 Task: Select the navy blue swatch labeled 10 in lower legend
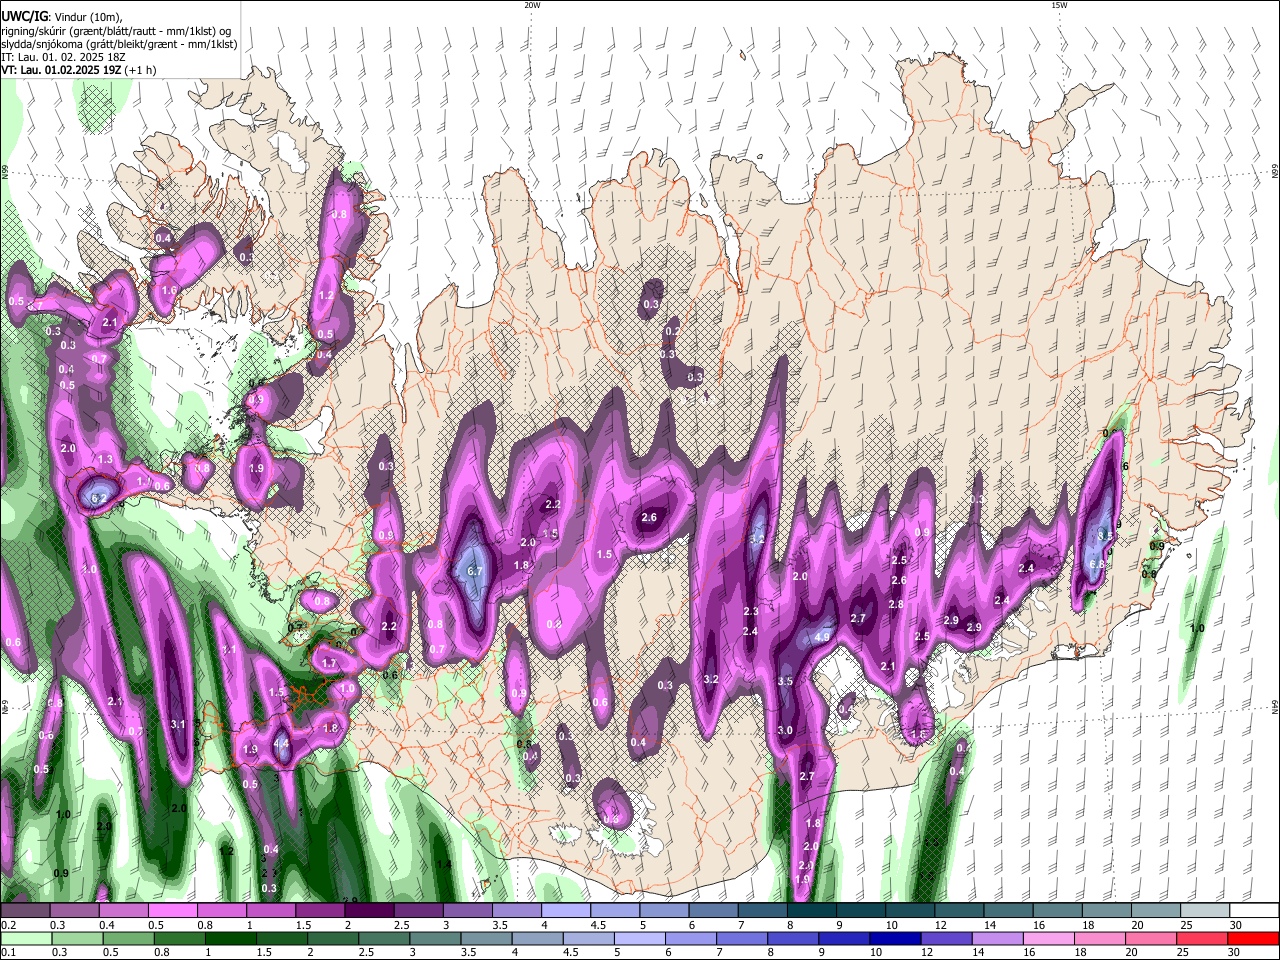pyautogui.click(x=896, y=939)
